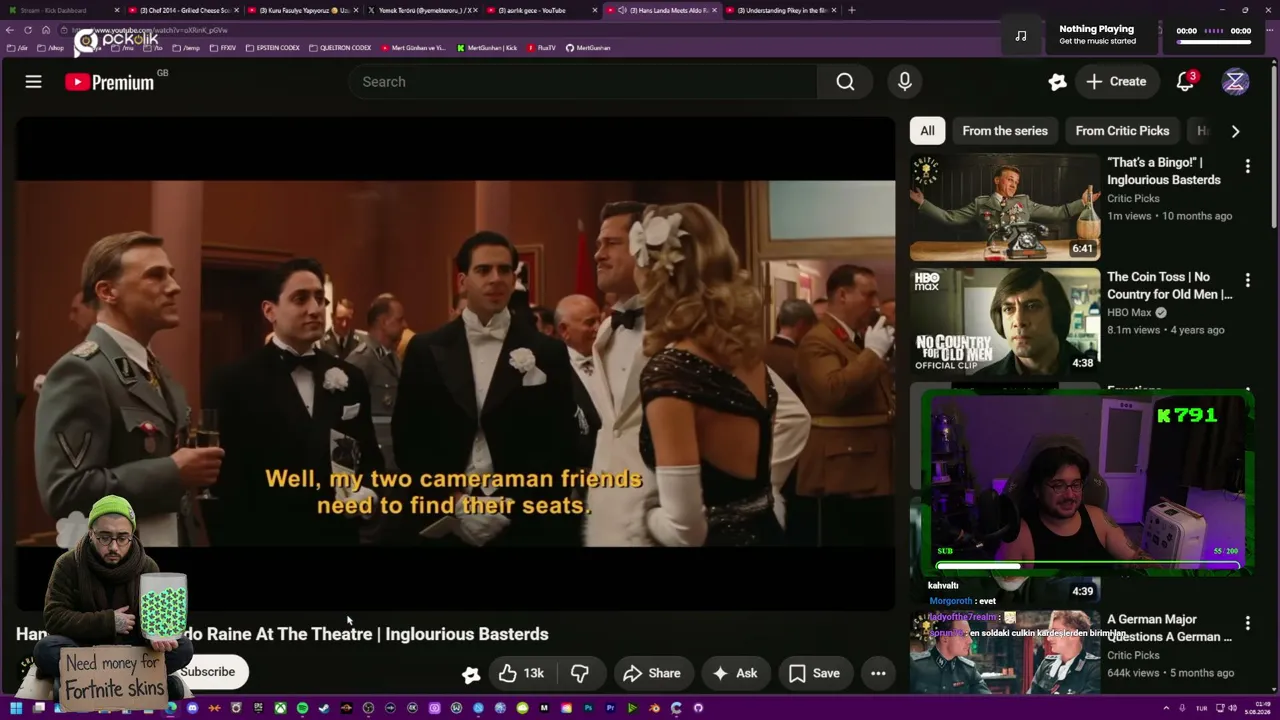1280x720 pixels.
Task: Select the From Critic Picks chip
Action: click(x=1122, y=131)
